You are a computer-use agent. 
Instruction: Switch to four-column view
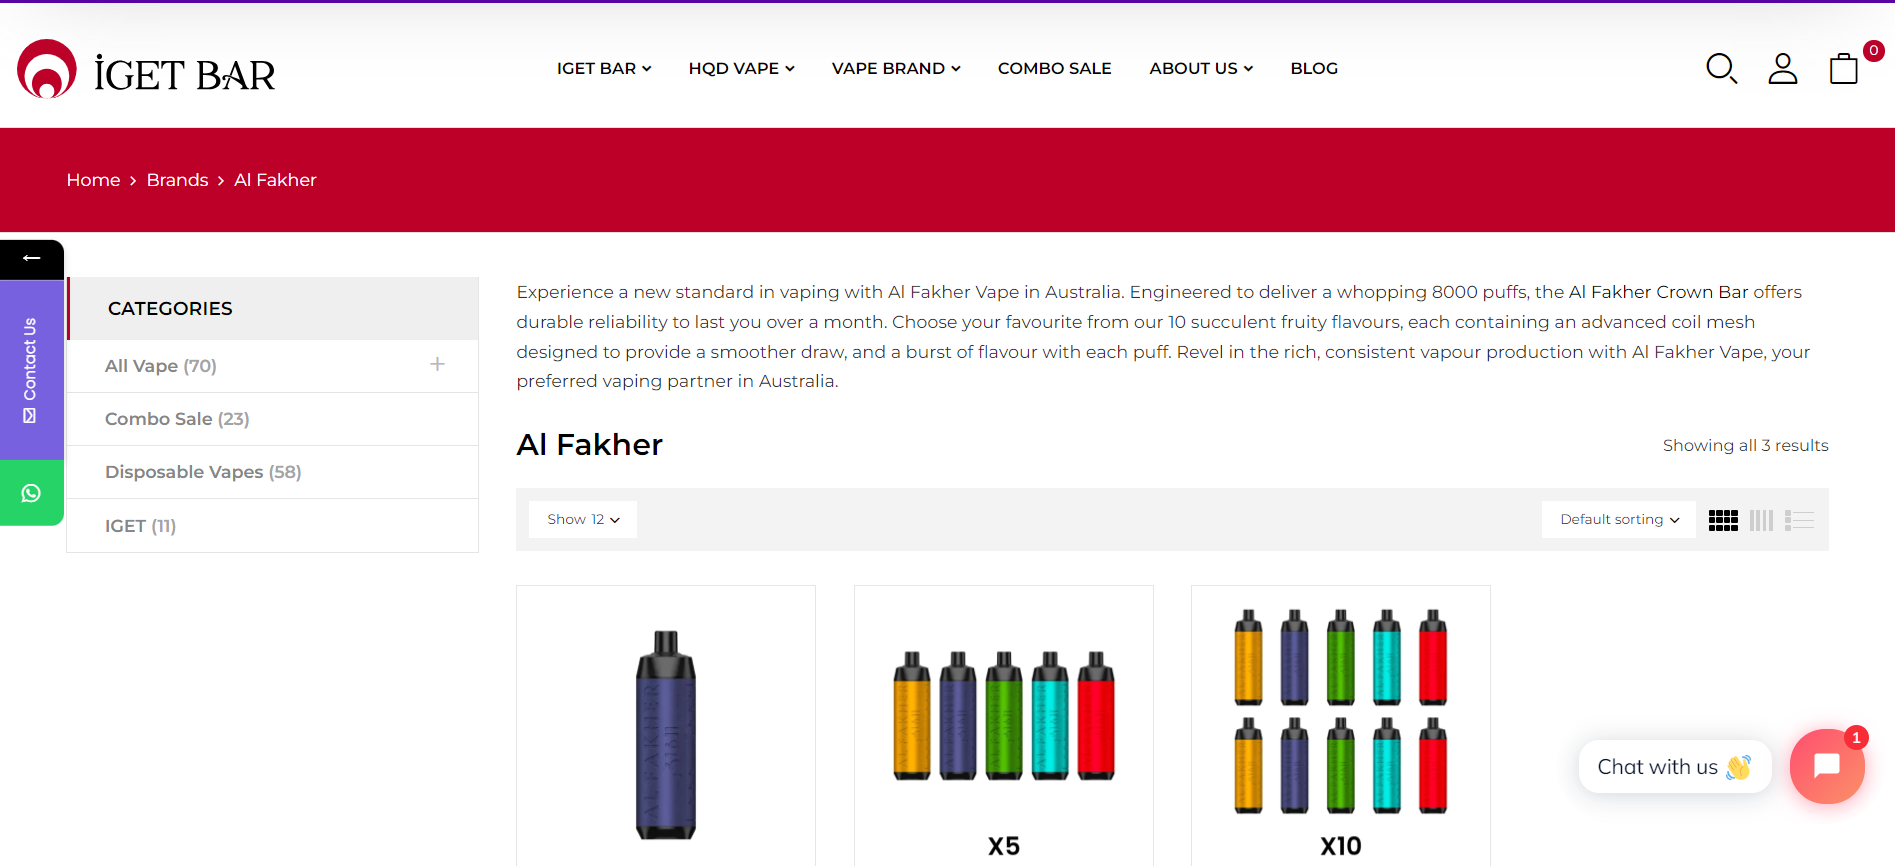(x=1761, y=520)
